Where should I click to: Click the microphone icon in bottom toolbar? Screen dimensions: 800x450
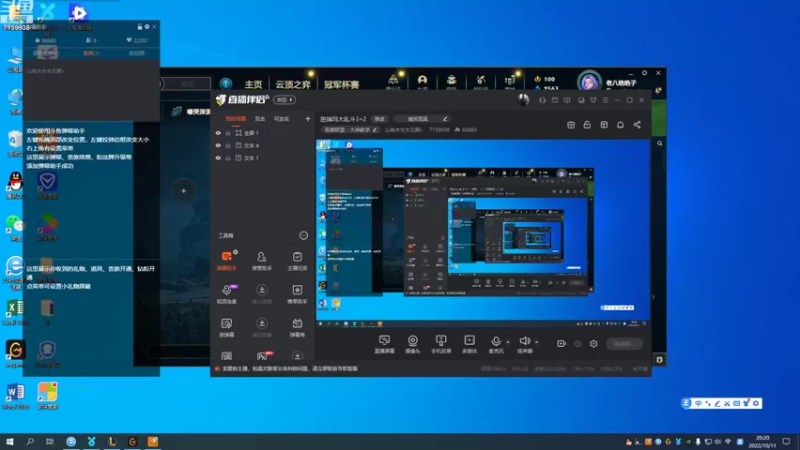pos(495,341)
